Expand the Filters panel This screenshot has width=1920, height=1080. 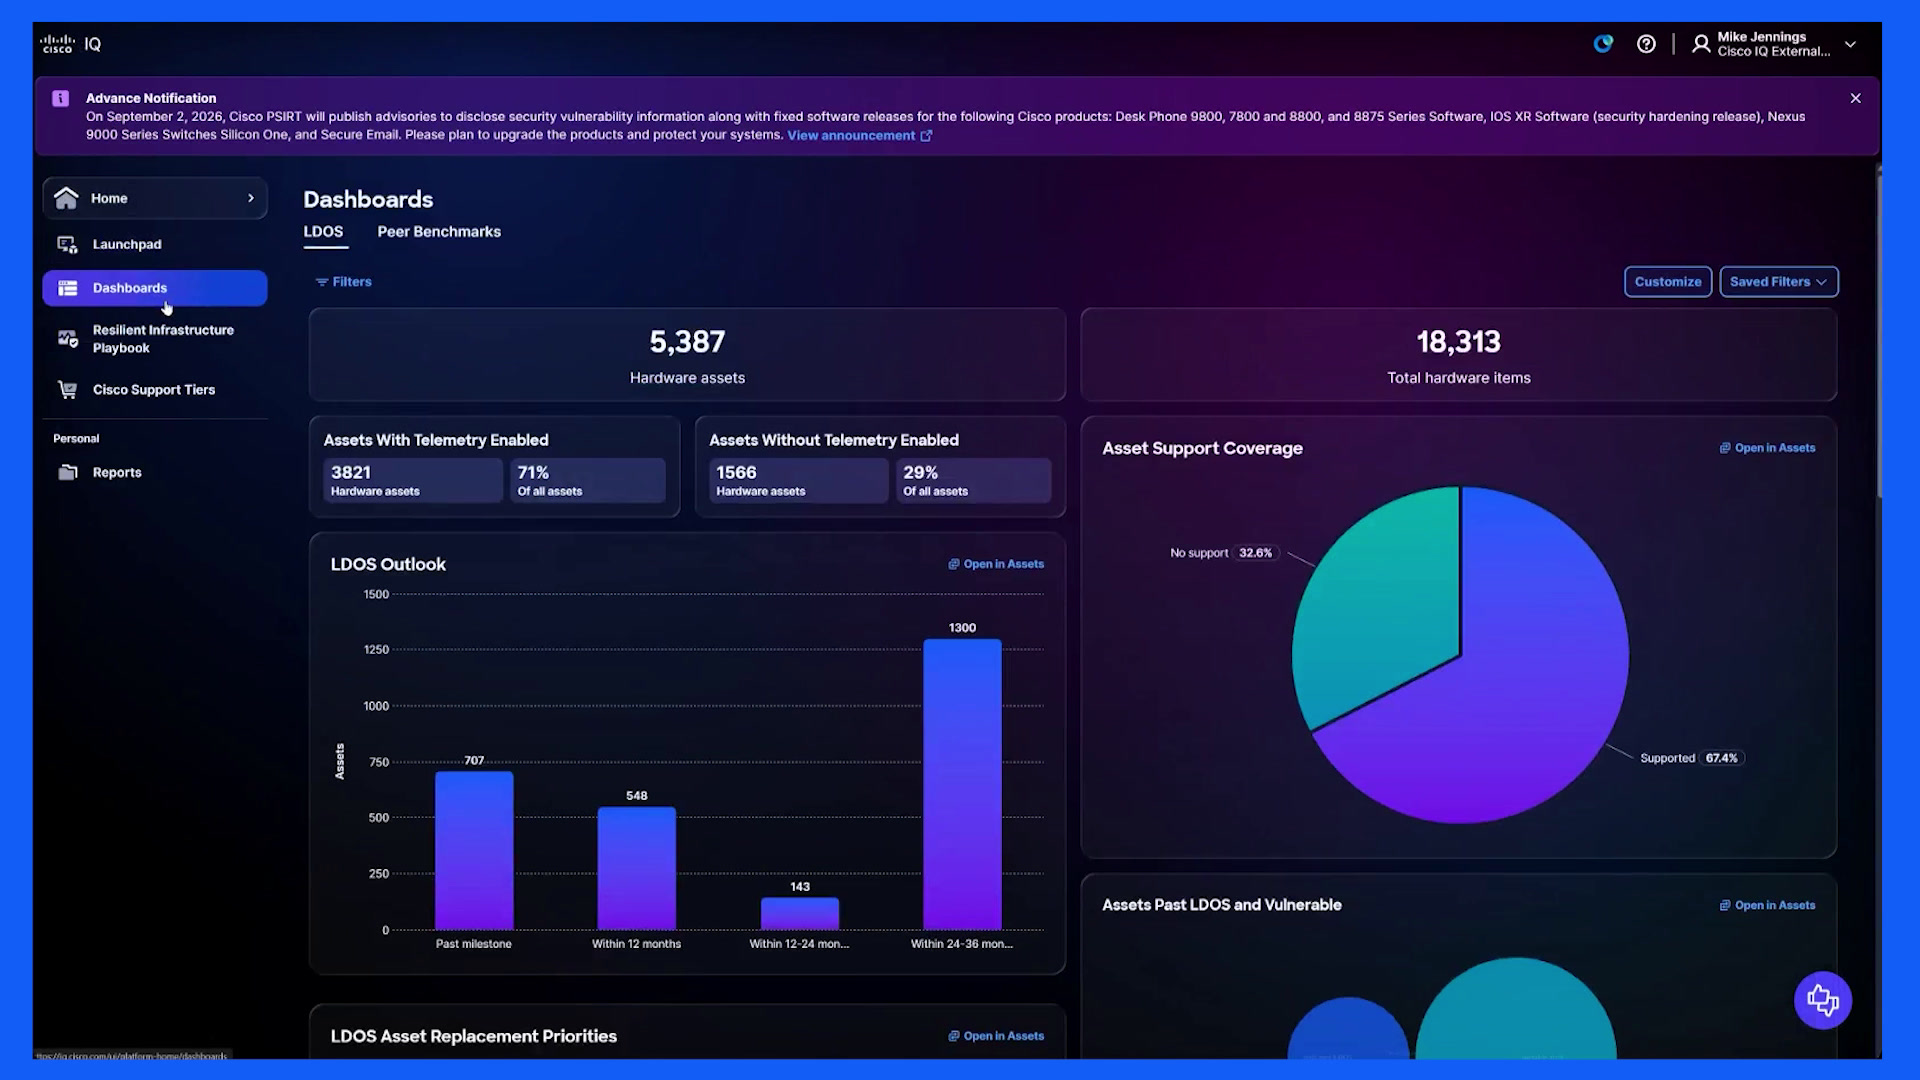pyautogui.click(x=343, y=282)
